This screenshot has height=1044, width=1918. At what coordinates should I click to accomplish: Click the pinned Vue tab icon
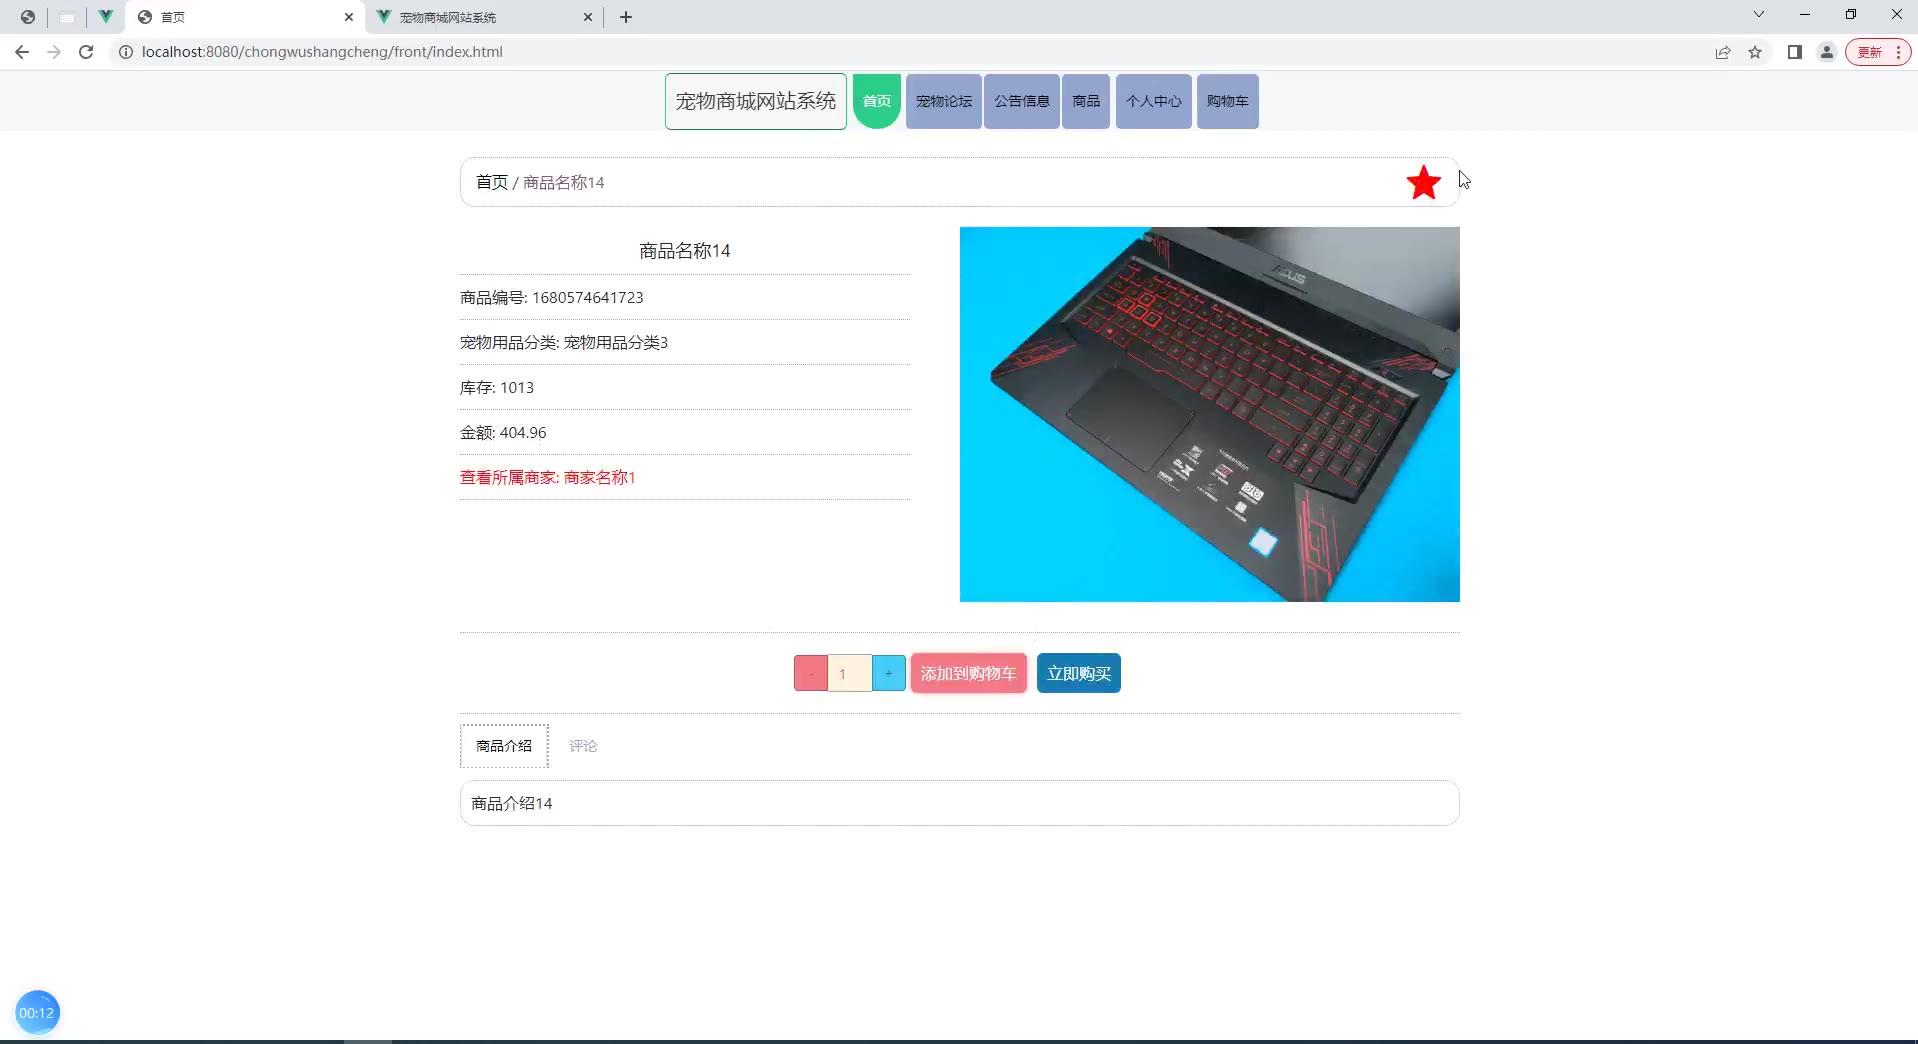[105, 17]
